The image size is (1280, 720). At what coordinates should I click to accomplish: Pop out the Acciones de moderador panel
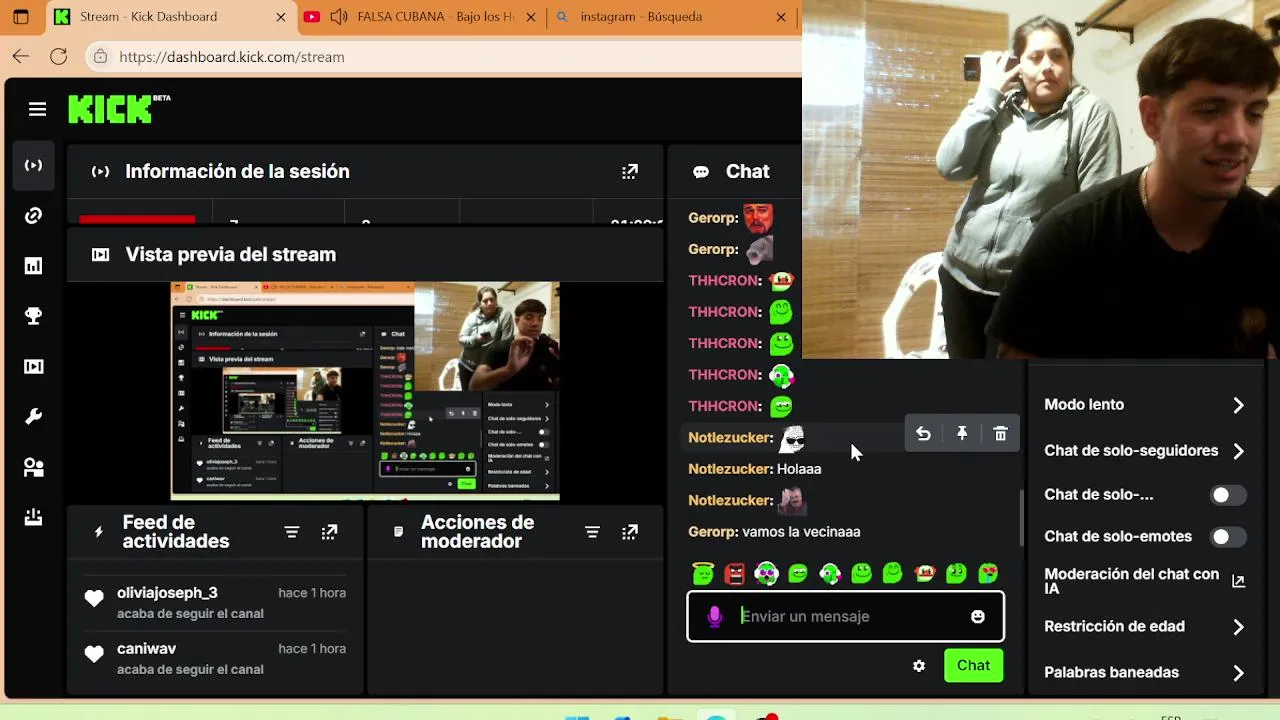click(630, 532)
